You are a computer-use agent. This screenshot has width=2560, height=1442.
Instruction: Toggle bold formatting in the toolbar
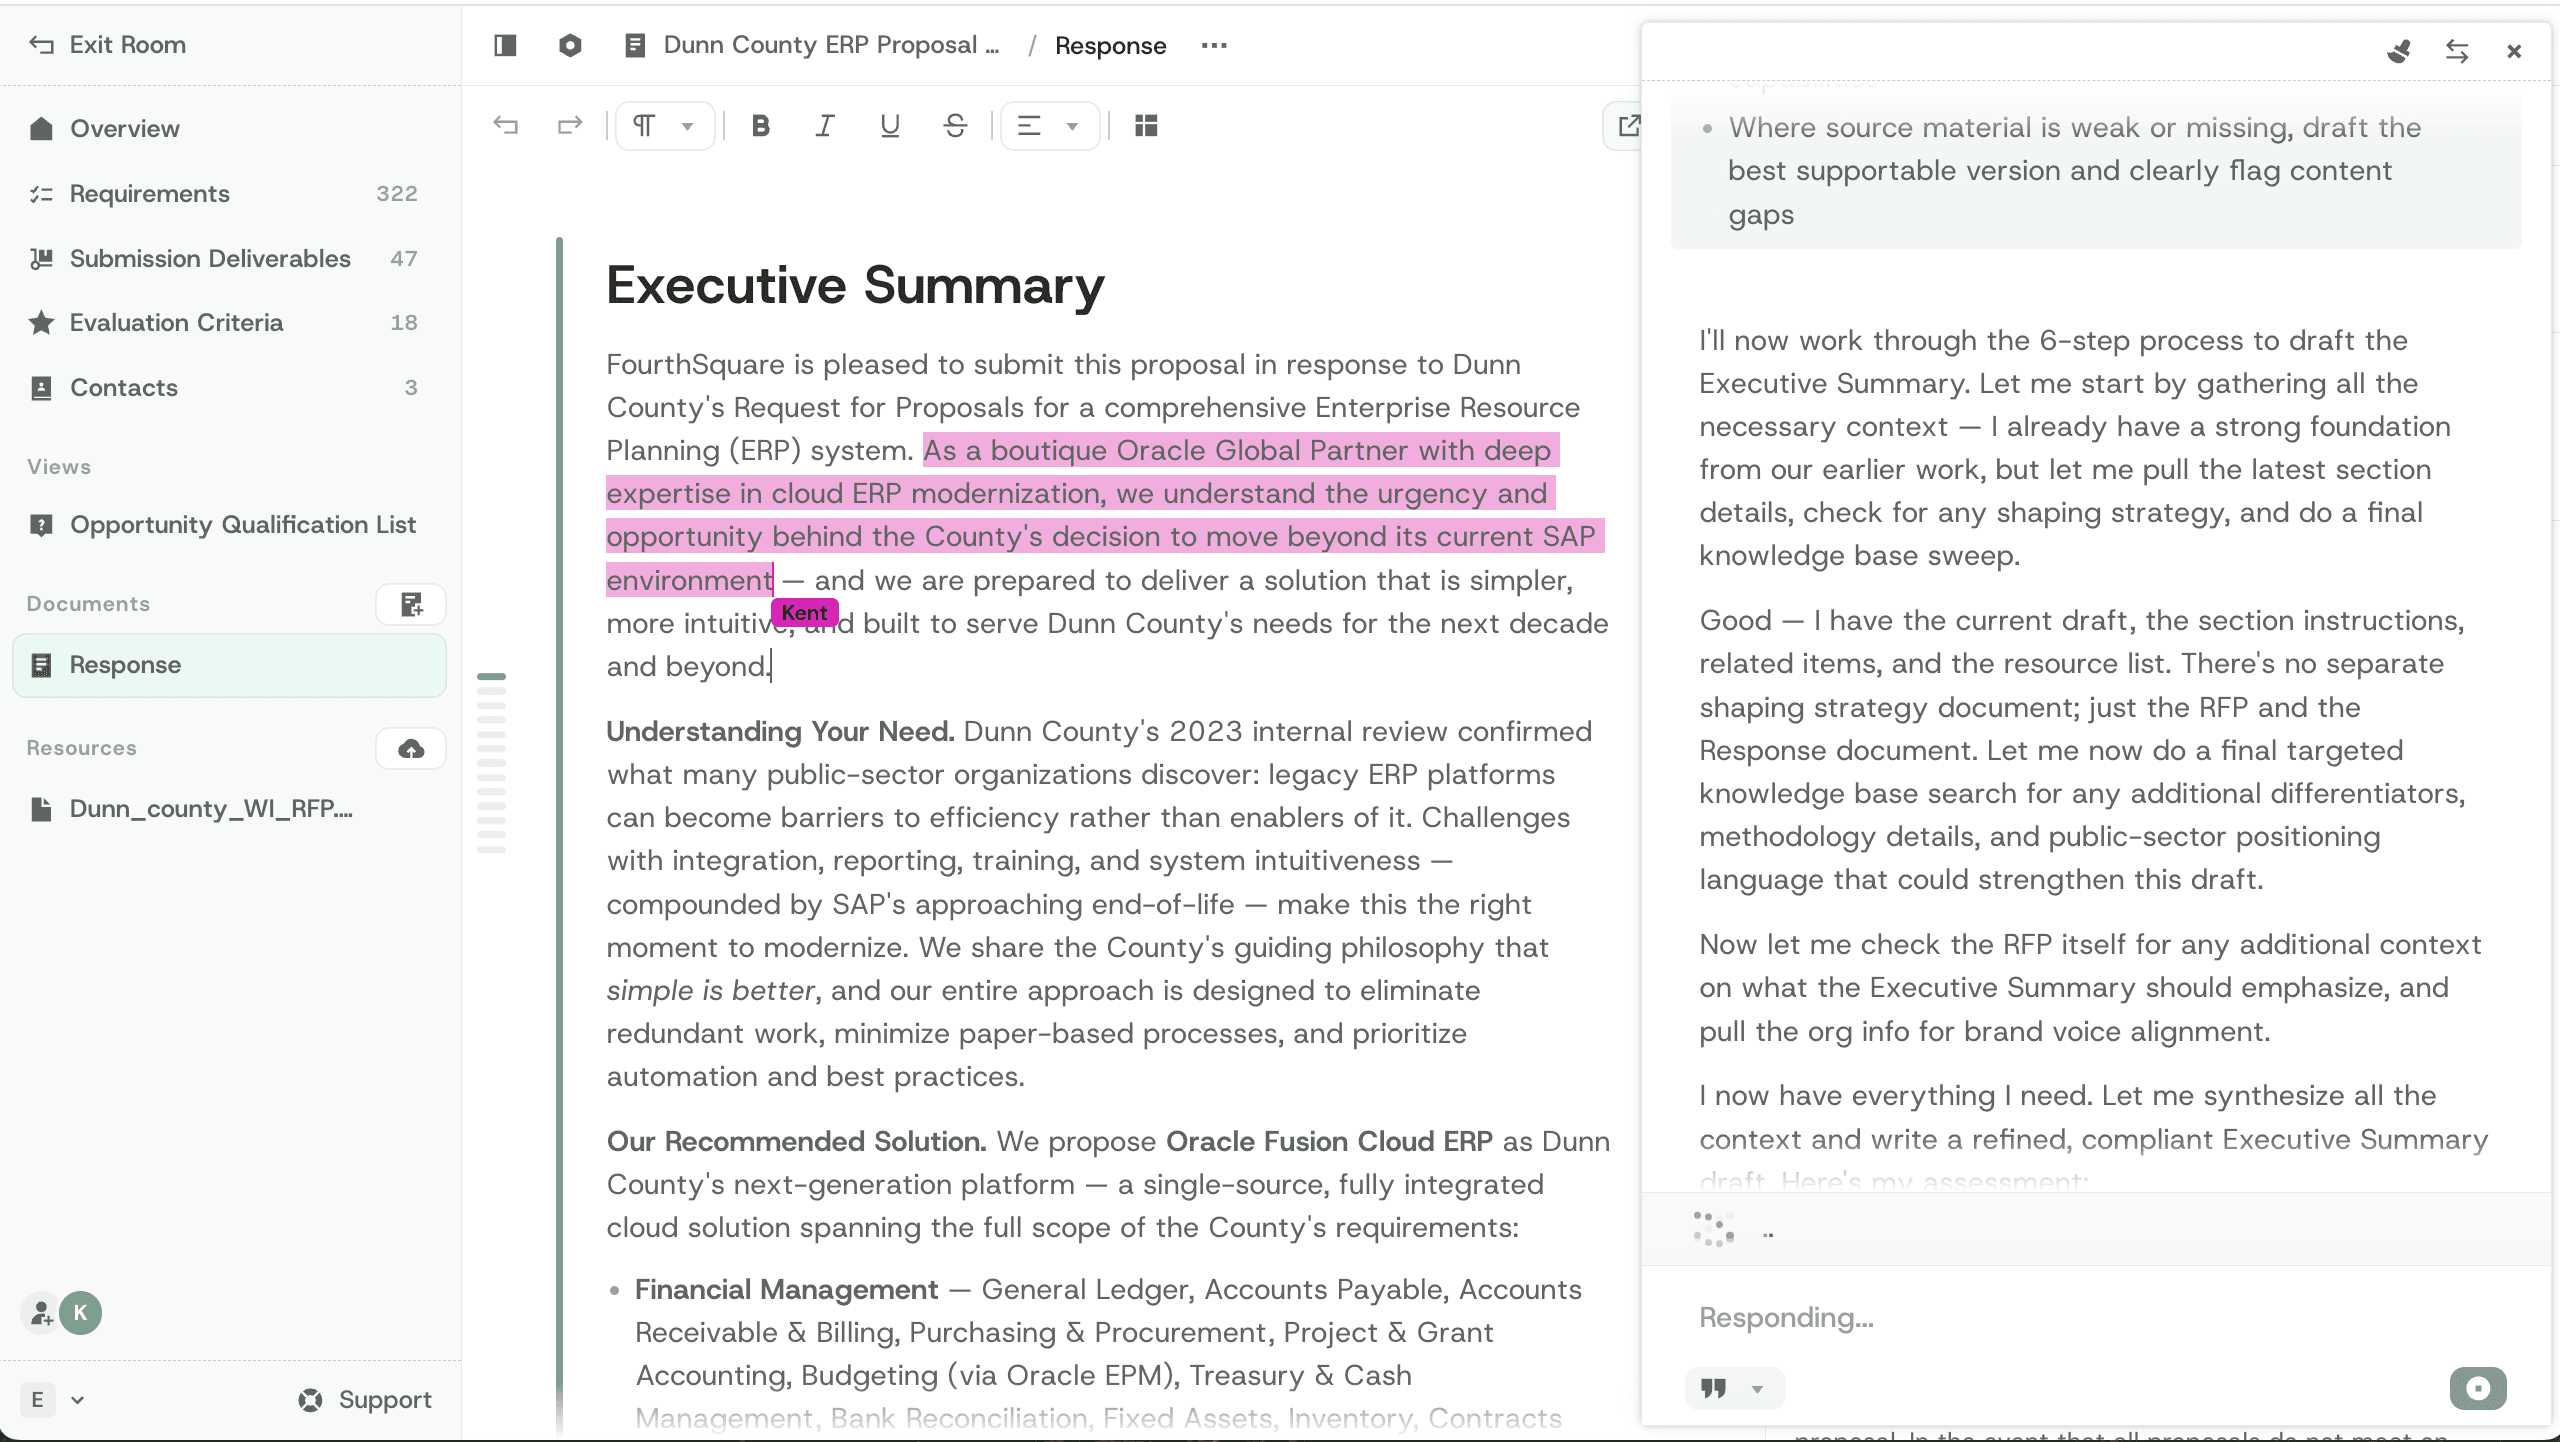click(760, 125)
